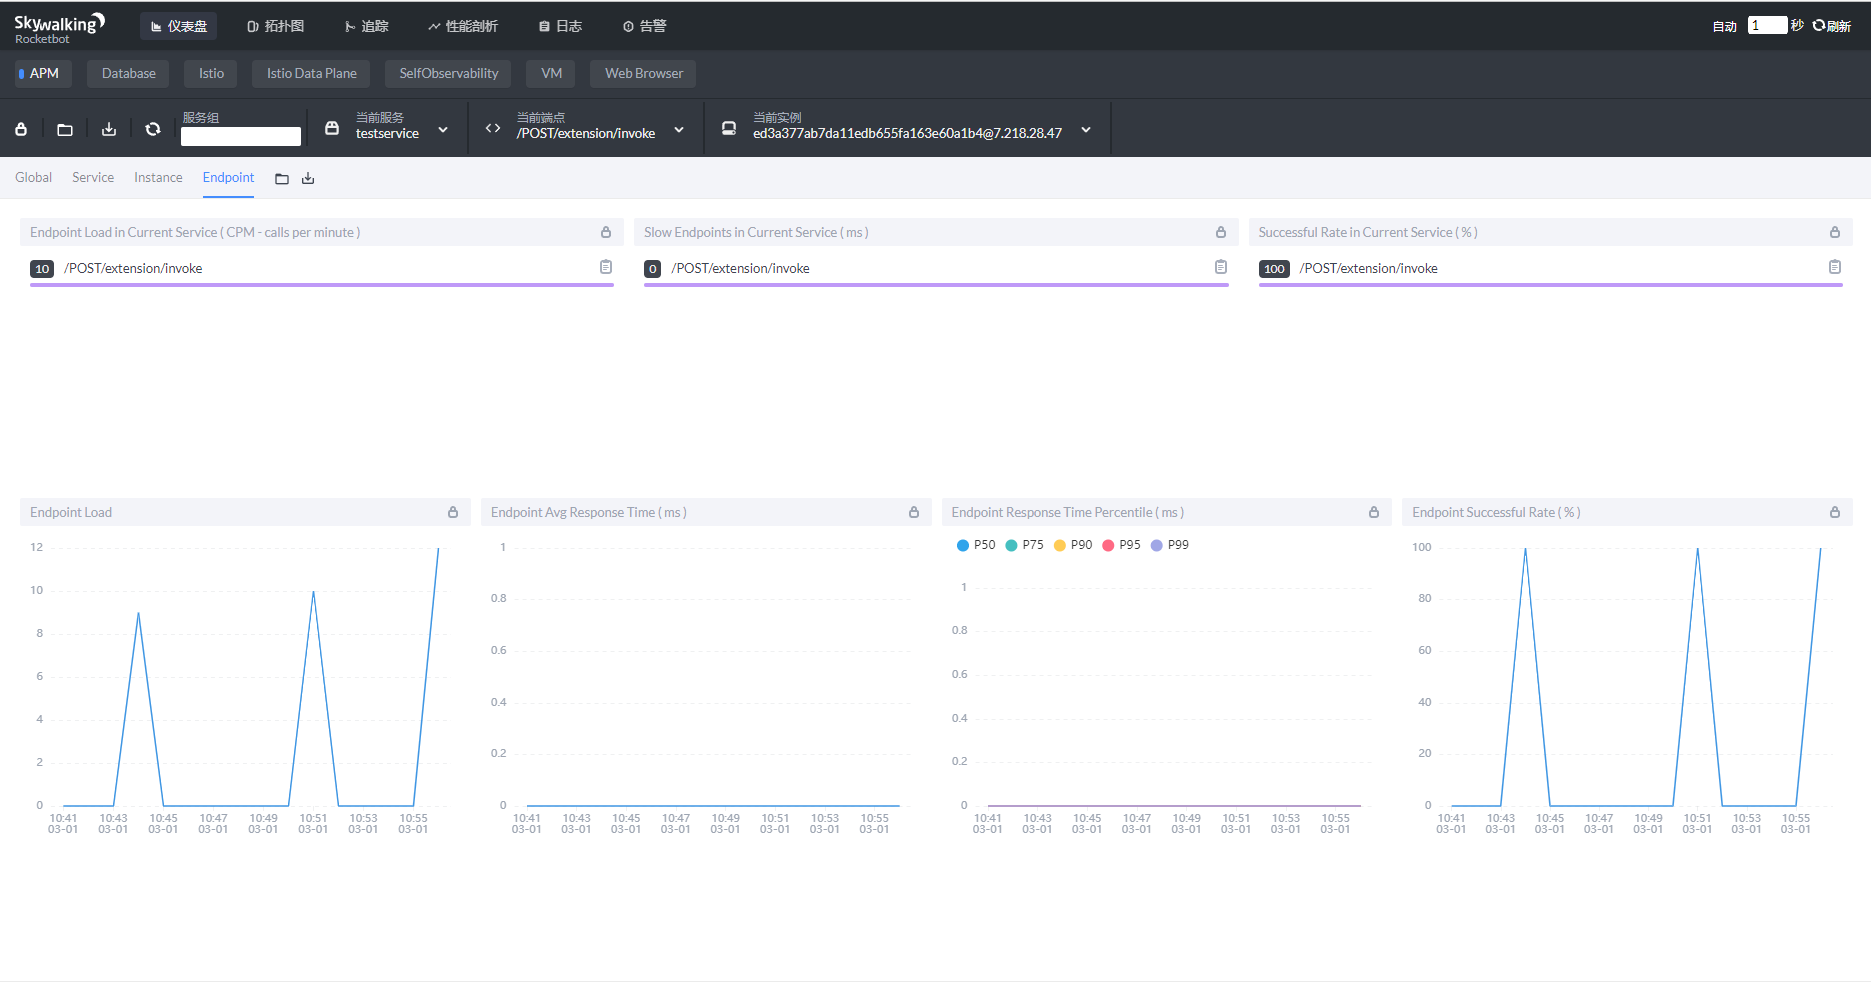
Task: Click the download export icon in toolbar
Action: (x=109, y=129)
